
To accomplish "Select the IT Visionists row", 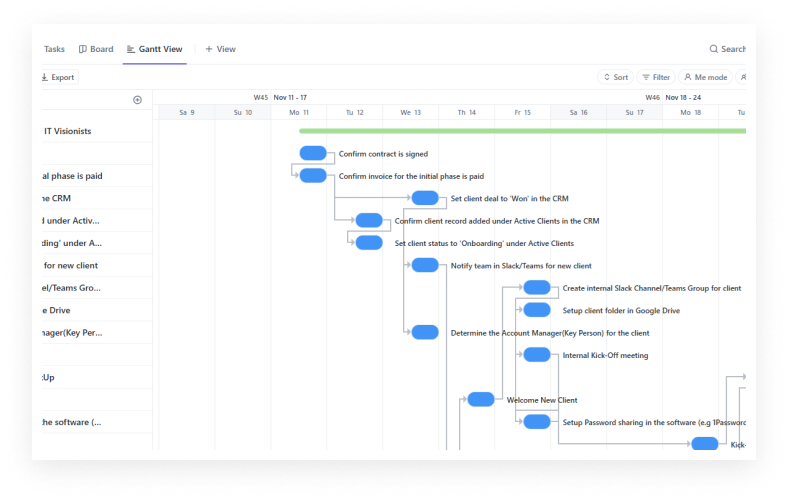I will [96, 131].
